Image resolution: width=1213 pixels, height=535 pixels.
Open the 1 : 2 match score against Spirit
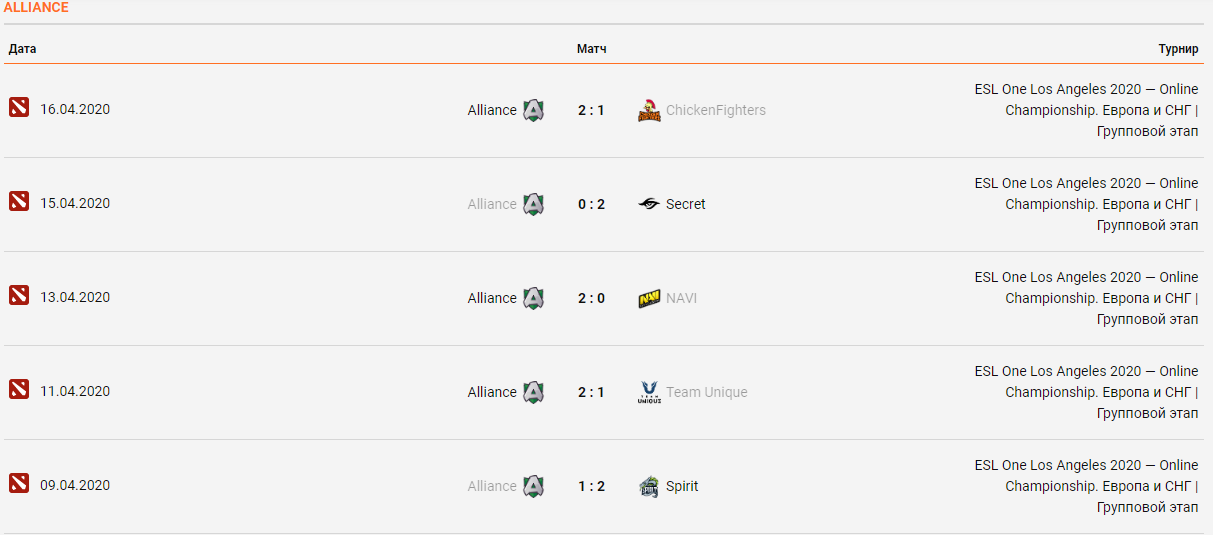591,486
